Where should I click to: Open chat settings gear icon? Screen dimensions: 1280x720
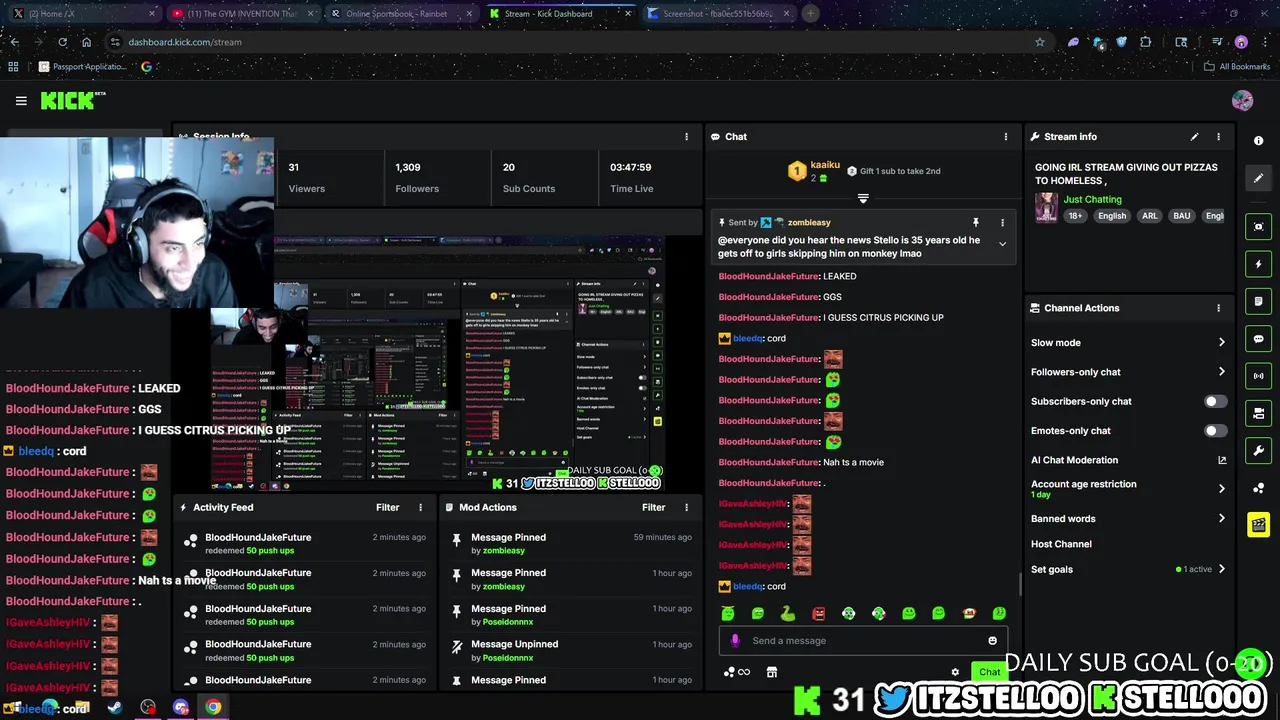(x=955, y=672)
